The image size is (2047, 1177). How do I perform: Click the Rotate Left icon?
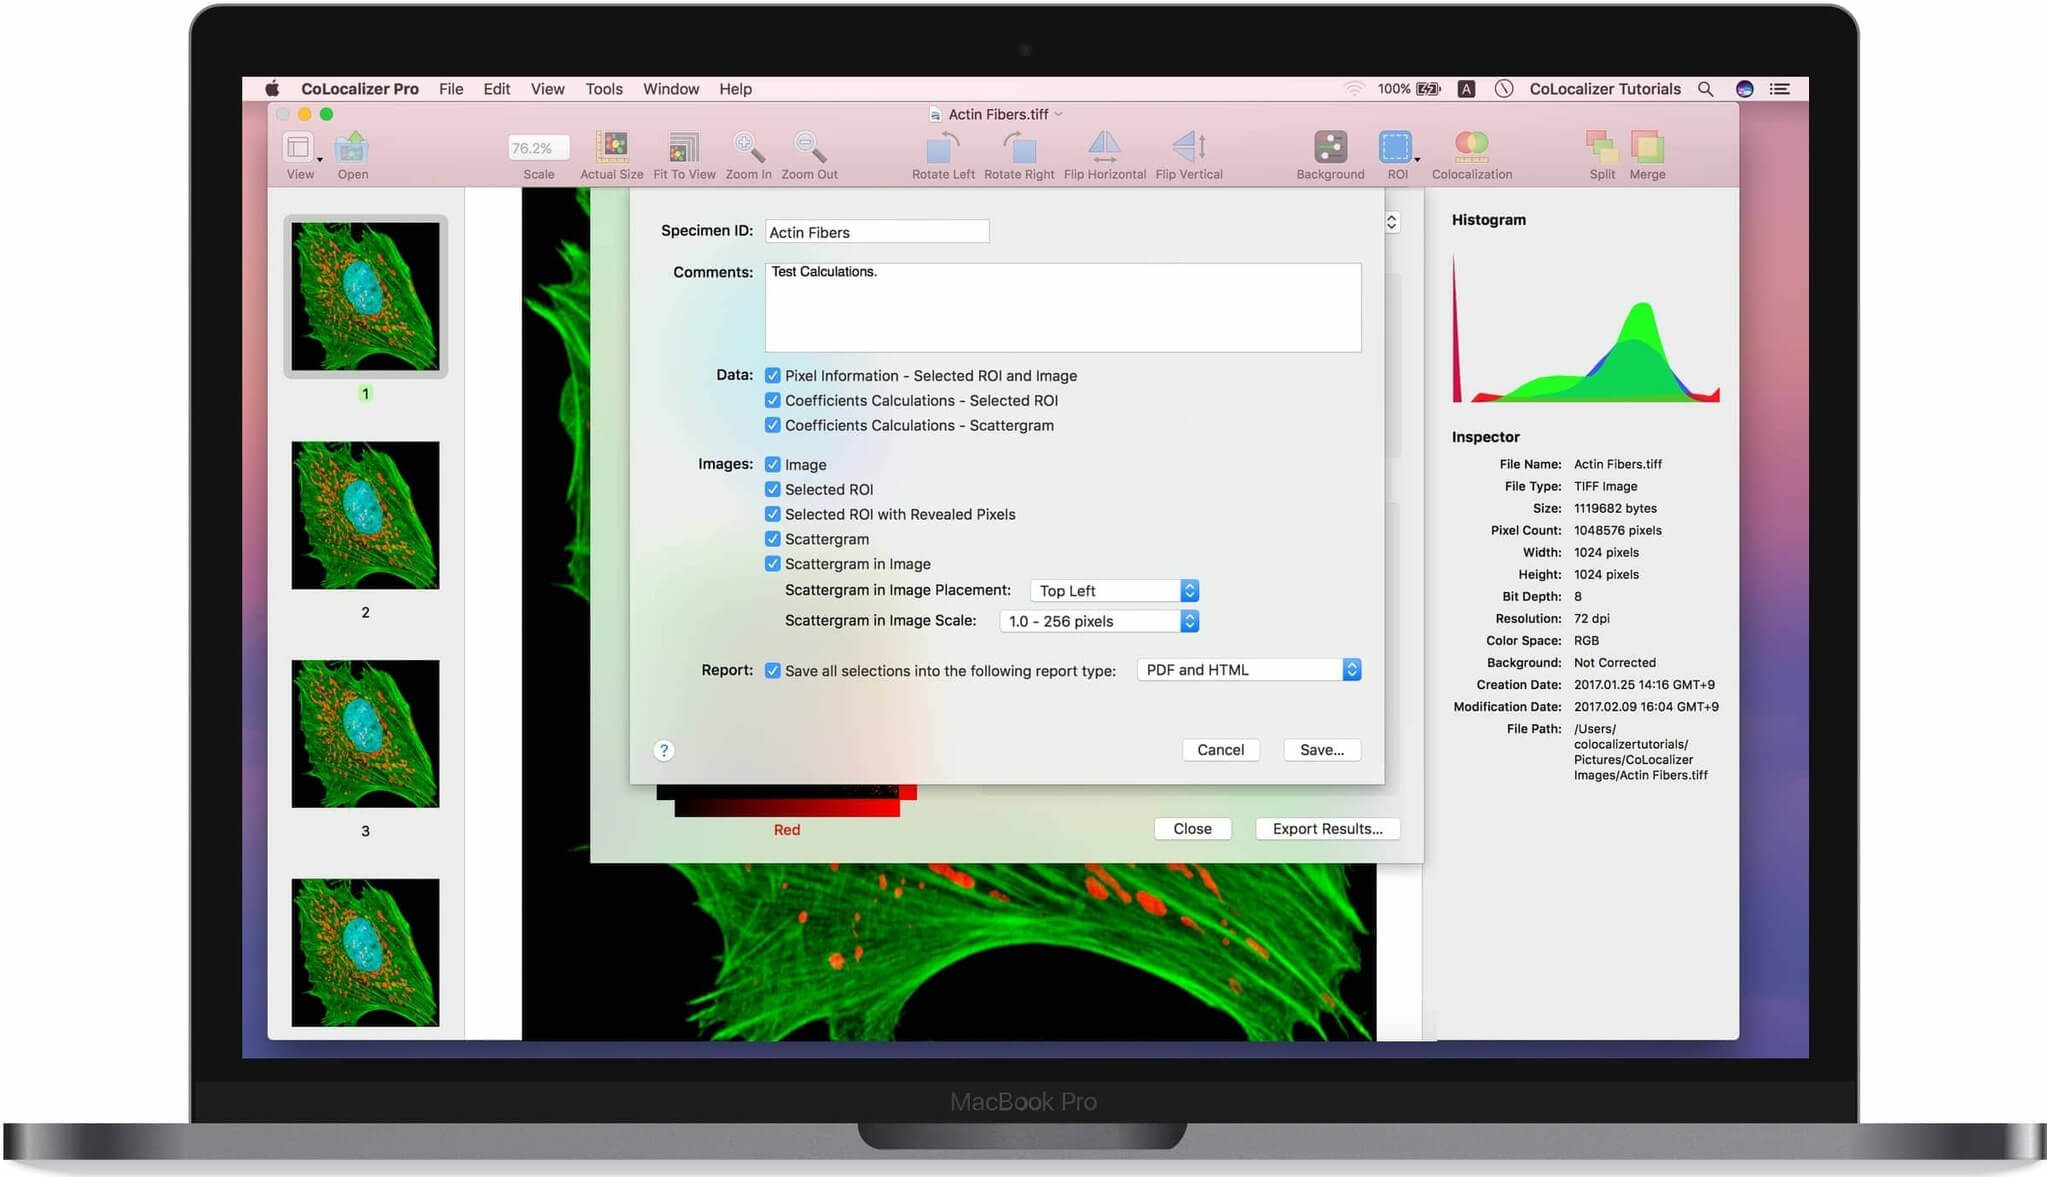[x=942, y=148]
